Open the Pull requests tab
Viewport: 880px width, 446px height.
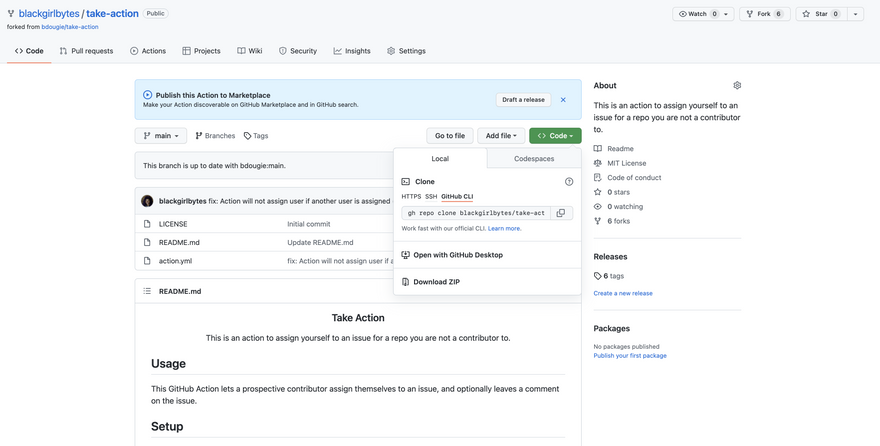[x=86, y=51]
